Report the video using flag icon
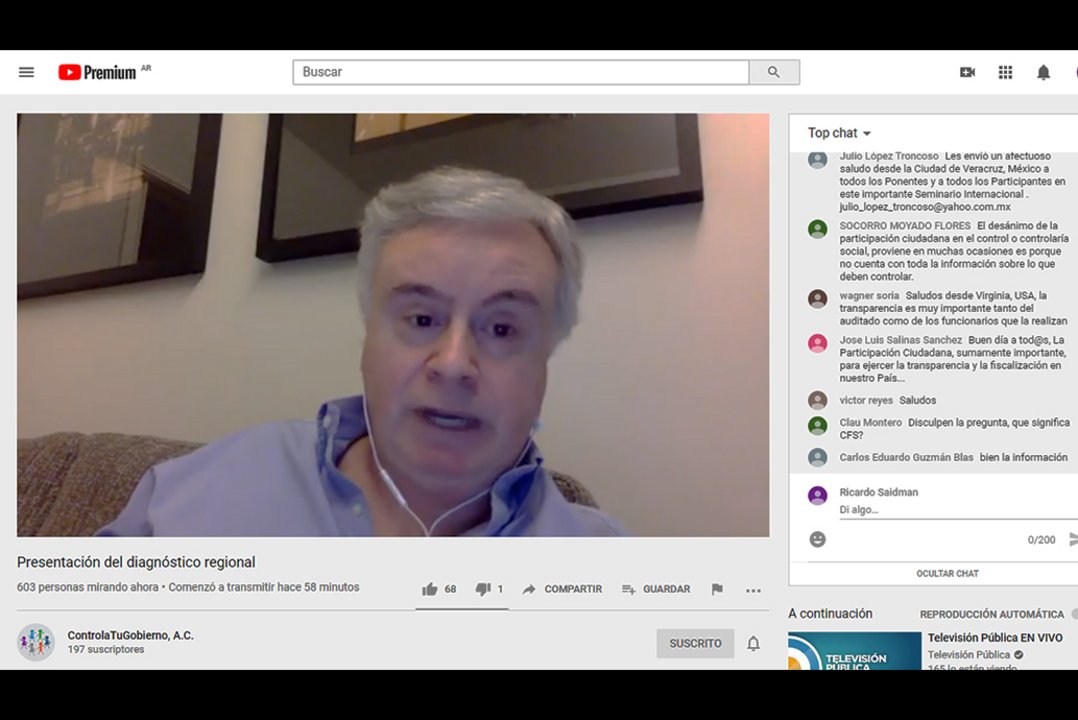 click(717, 589)
